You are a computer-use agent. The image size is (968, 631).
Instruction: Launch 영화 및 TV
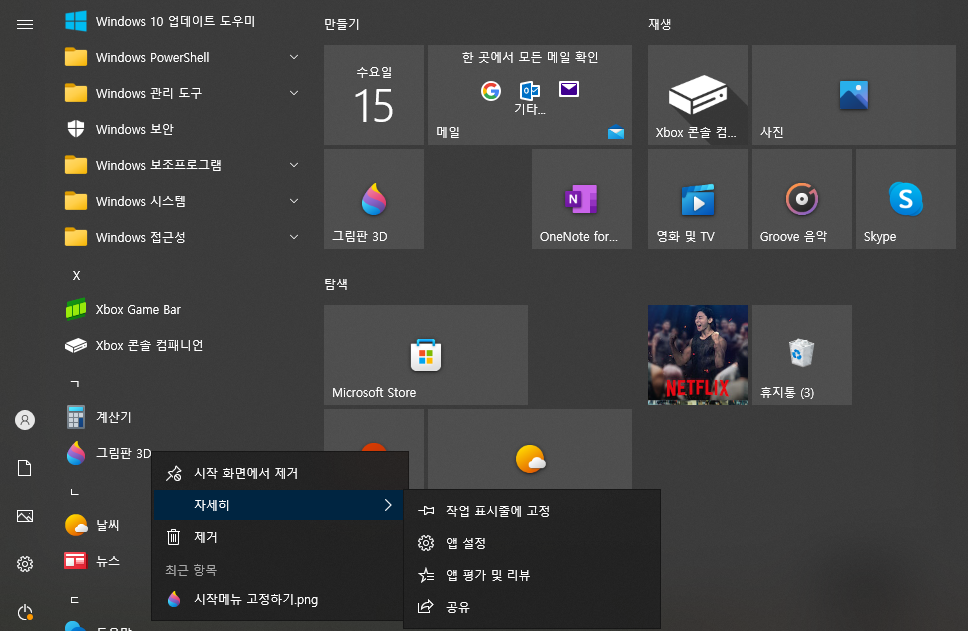(697, 198)
